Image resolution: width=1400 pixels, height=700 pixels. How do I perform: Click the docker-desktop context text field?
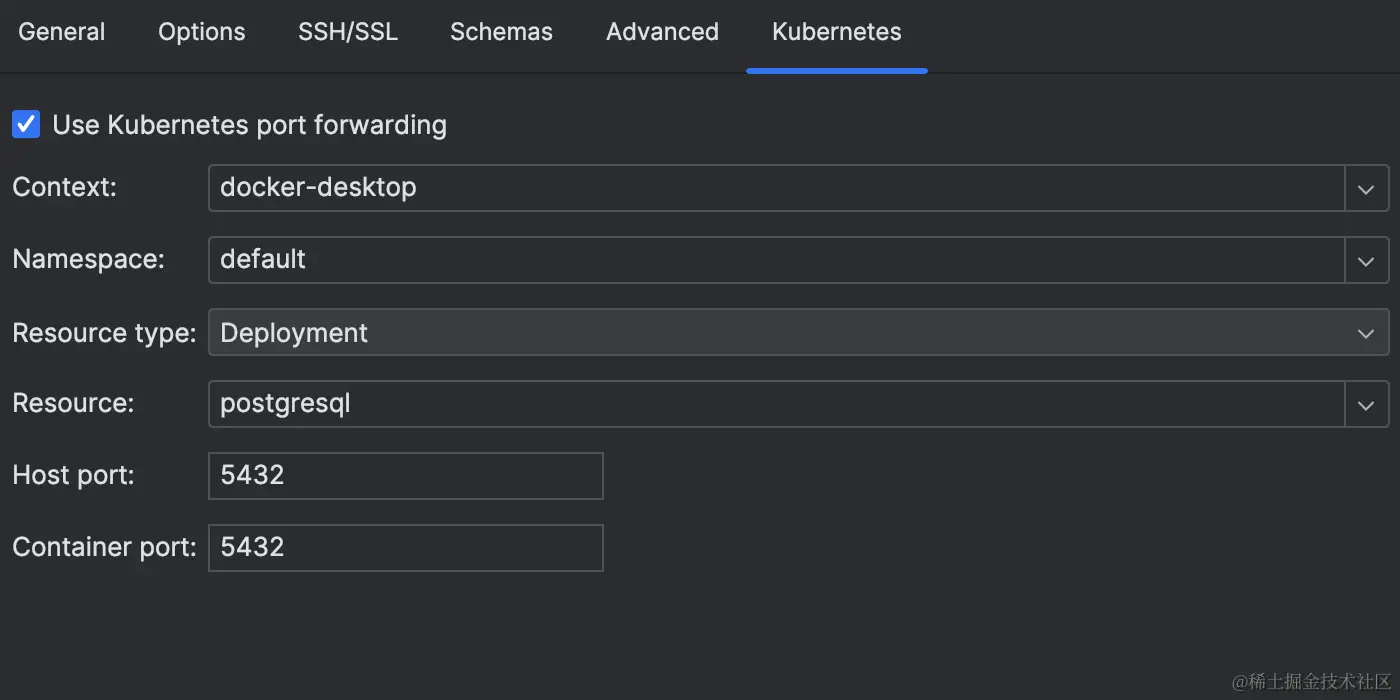pyautogui.click(x=776, y=188)
